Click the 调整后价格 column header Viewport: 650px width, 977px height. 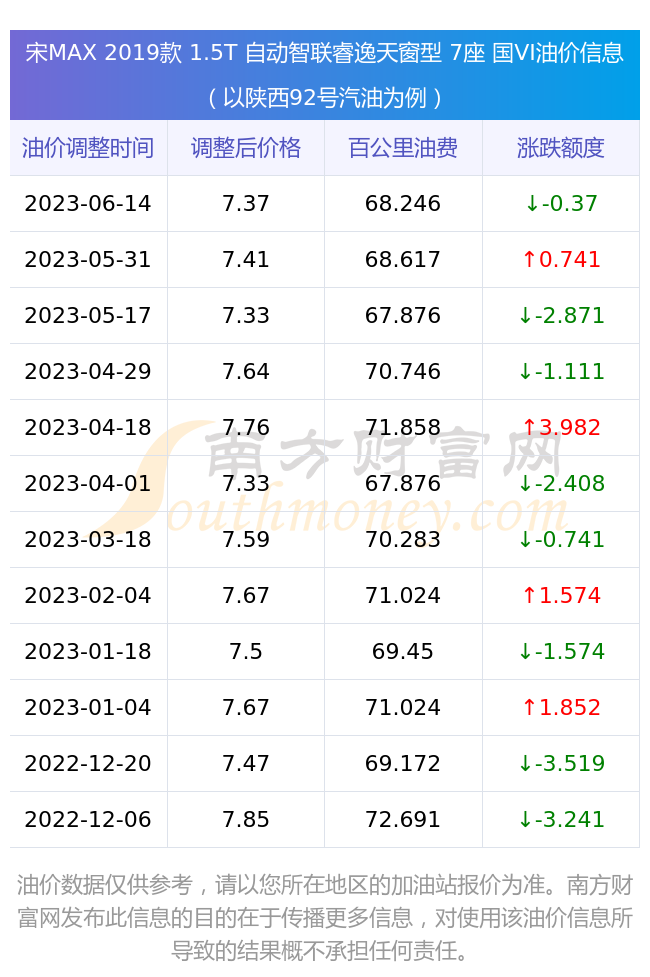click(x=246, y=148)
